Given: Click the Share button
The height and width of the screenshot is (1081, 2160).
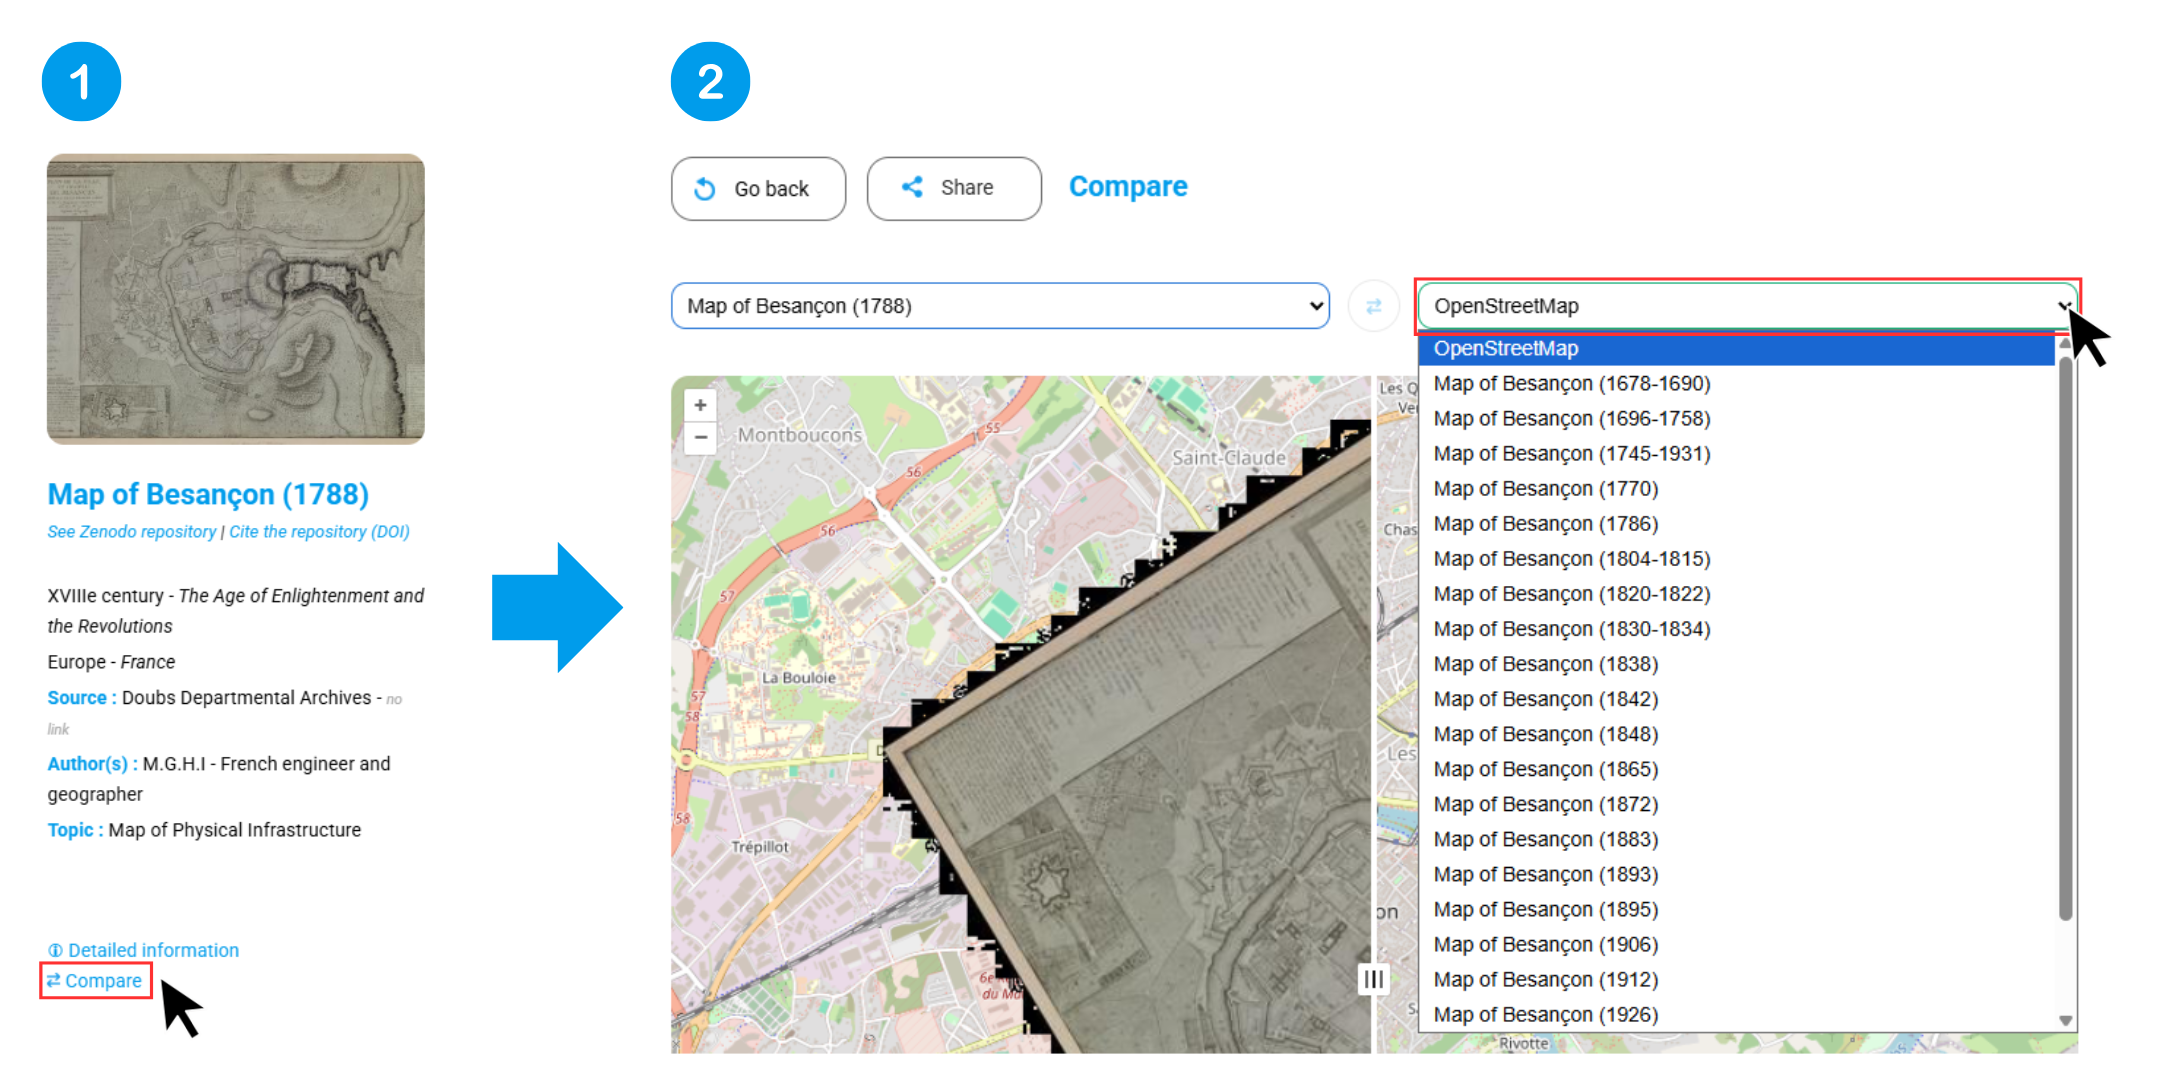Looking at the screenshot, I should pyautogui.click(x=953, y=188).
